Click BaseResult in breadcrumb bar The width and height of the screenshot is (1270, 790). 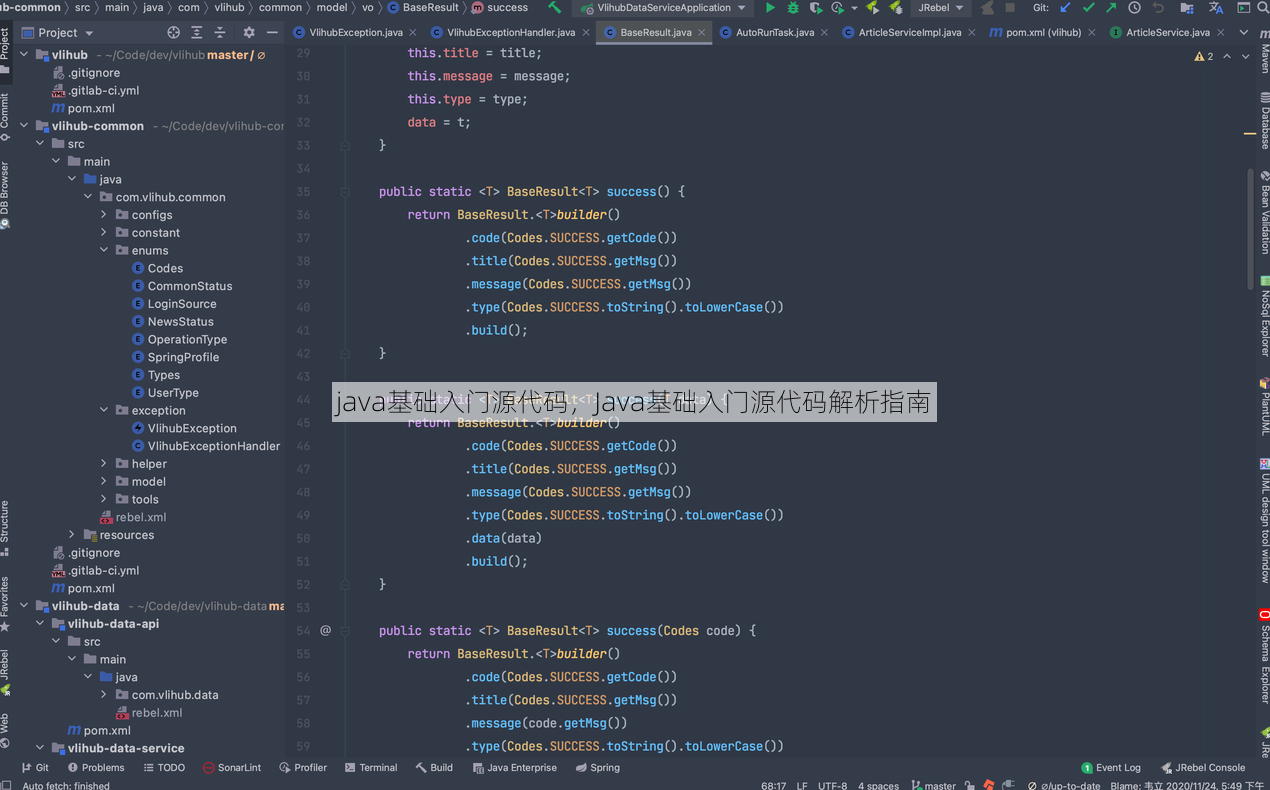point(423,8)
